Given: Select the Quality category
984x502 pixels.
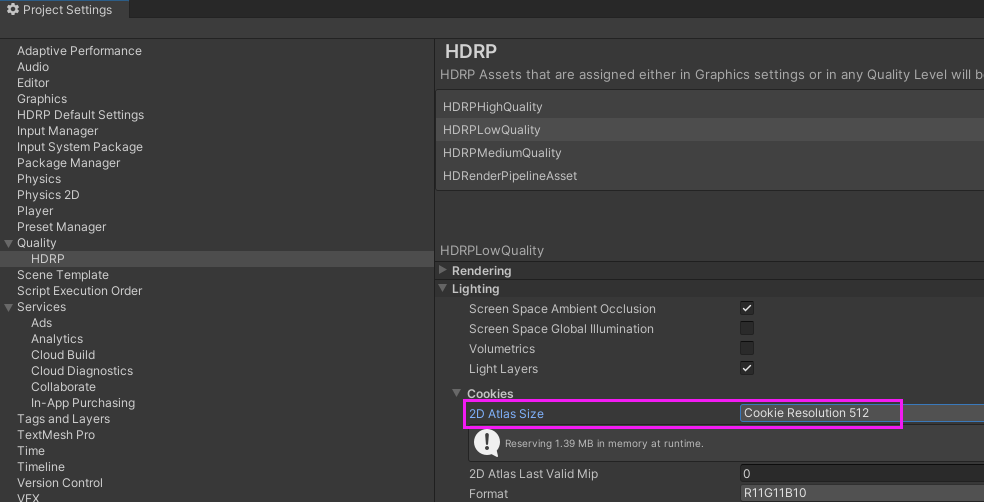Looking at the screenshot, I should click(36, 243).
